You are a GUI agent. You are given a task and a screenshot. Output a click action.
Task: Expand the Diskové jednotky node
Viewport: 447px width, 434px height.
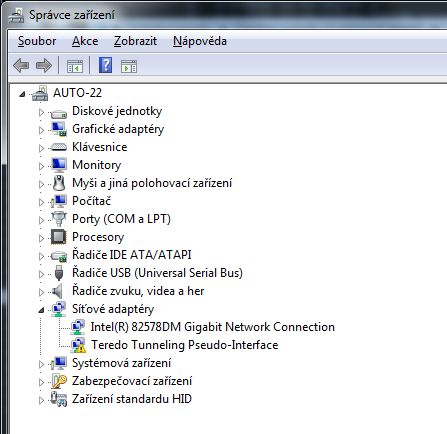point(41,112)
